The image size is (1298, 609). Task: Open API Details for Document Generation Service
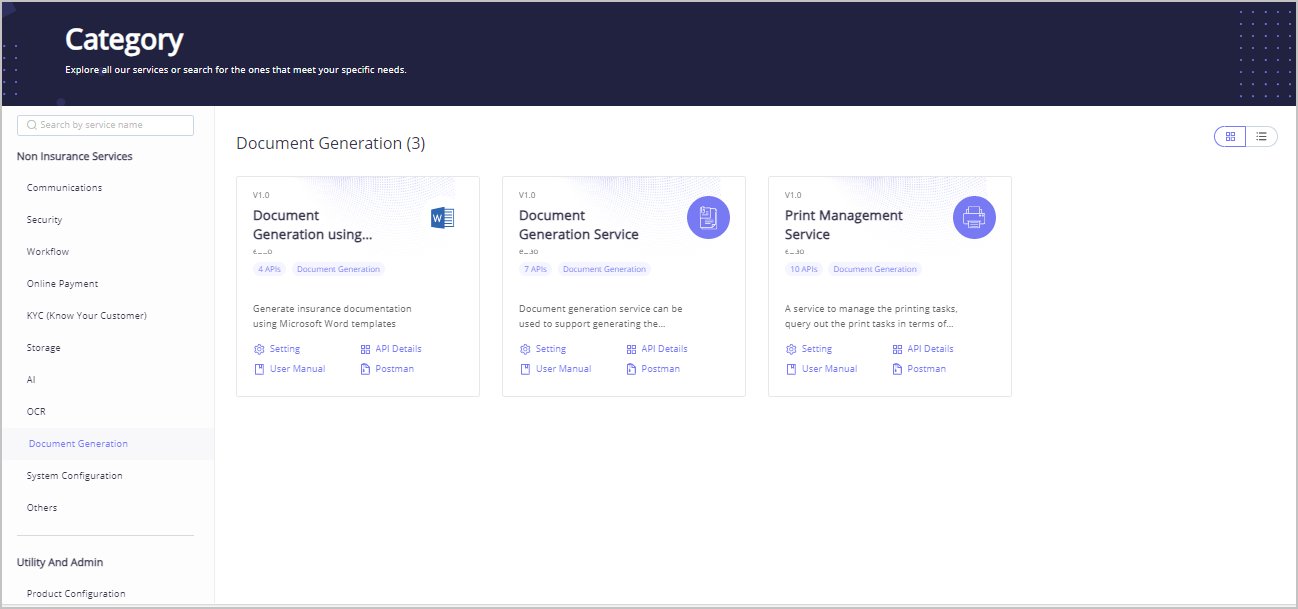pyautogui.click(x=664, y=349)
